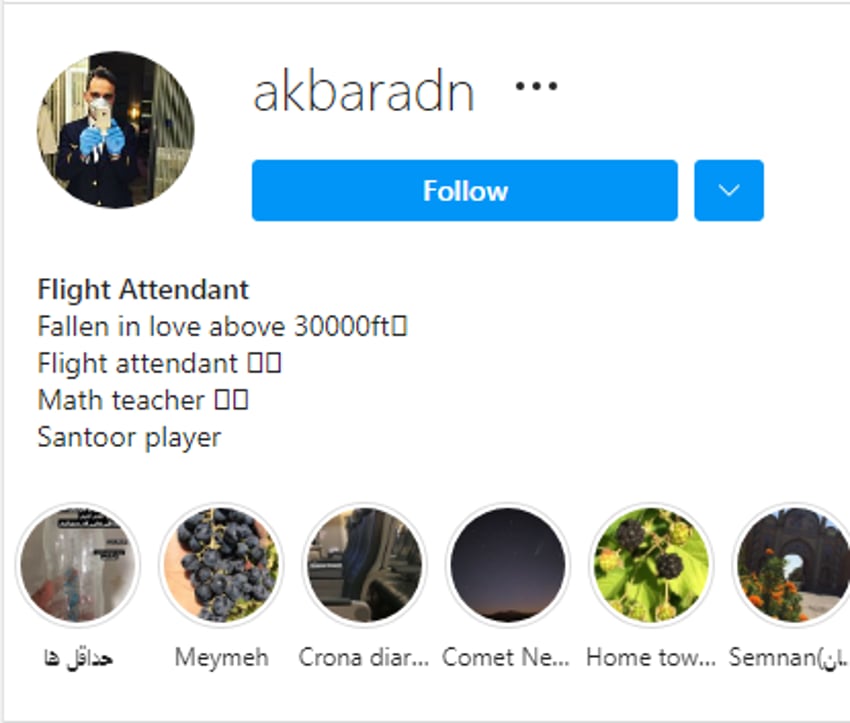Screen dimensions: 850x723
Task: Open the Comet night-sky highlight
Action: (507, 565)
